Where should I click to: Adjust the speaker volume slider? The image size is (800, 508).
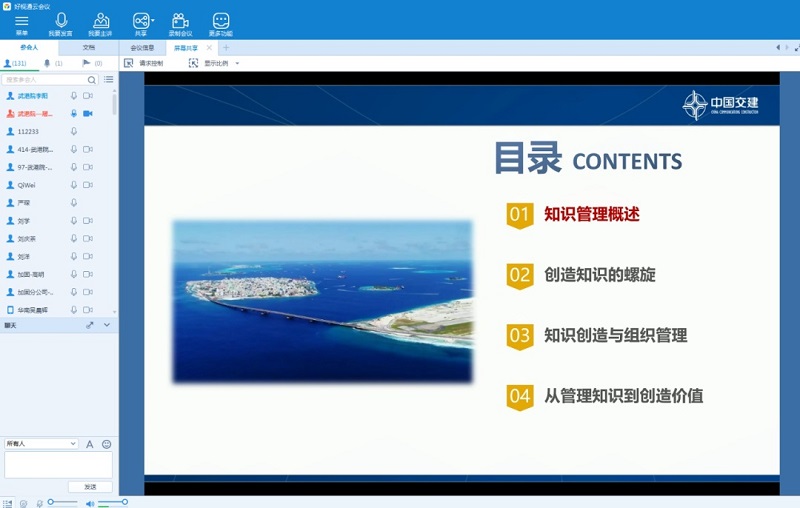[111, 502]
